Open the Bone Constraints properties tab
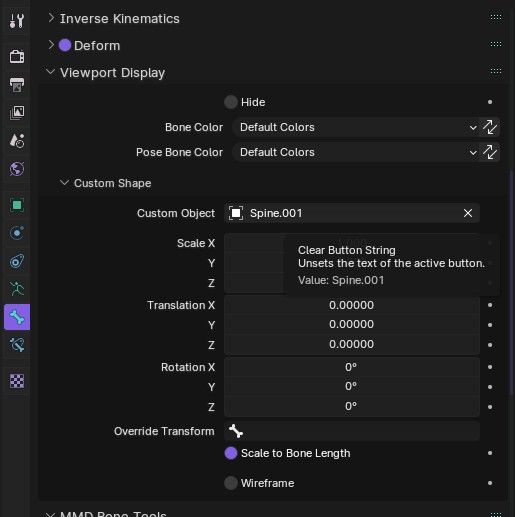This screenshot has width=515, height=517. (x=17, y=345)
